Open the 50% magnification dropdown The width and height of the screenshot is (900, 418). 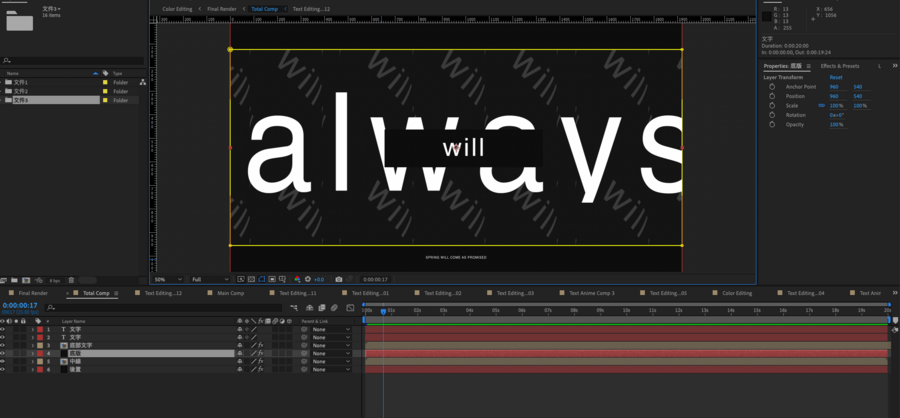pyautogui.click(x=168, y=280)
